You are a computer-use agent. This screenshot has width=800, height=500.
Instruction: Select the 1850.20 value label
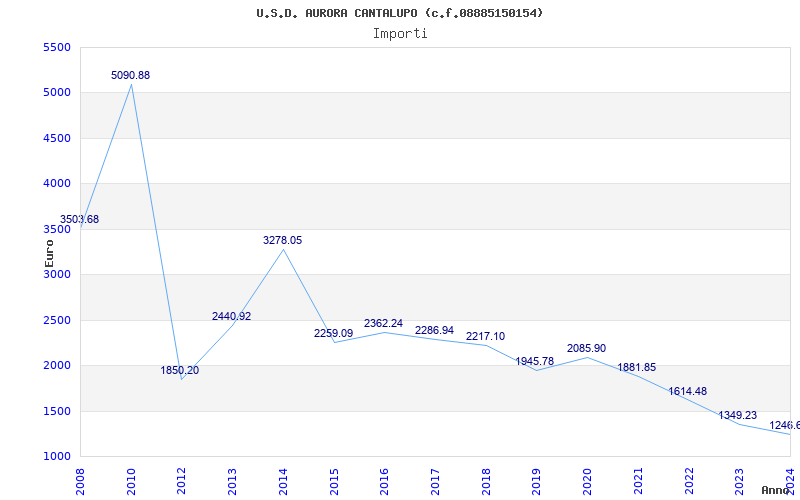pyautogui.click(x=180, y=370)
